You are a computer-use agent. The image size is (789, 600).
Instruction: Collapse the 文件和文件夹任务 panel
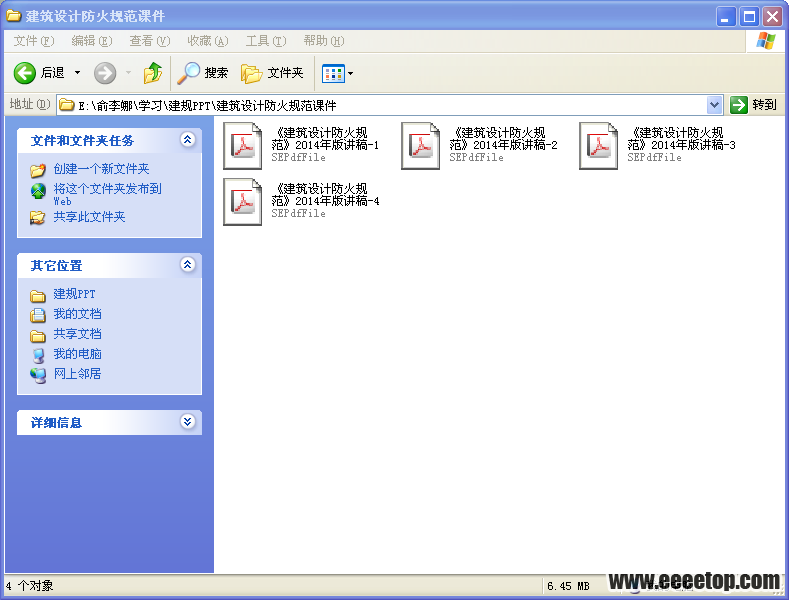pos(188,140)
